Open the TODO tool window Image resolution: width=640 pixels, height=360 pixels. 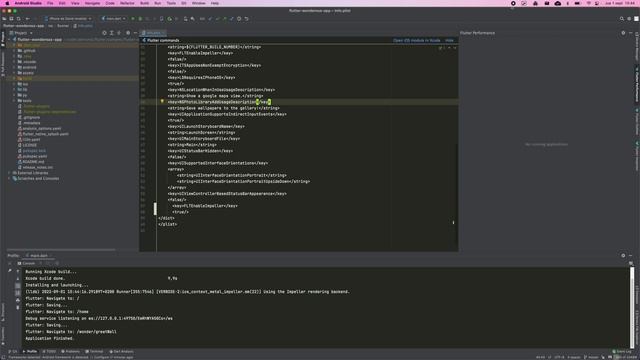pos(49,351)
